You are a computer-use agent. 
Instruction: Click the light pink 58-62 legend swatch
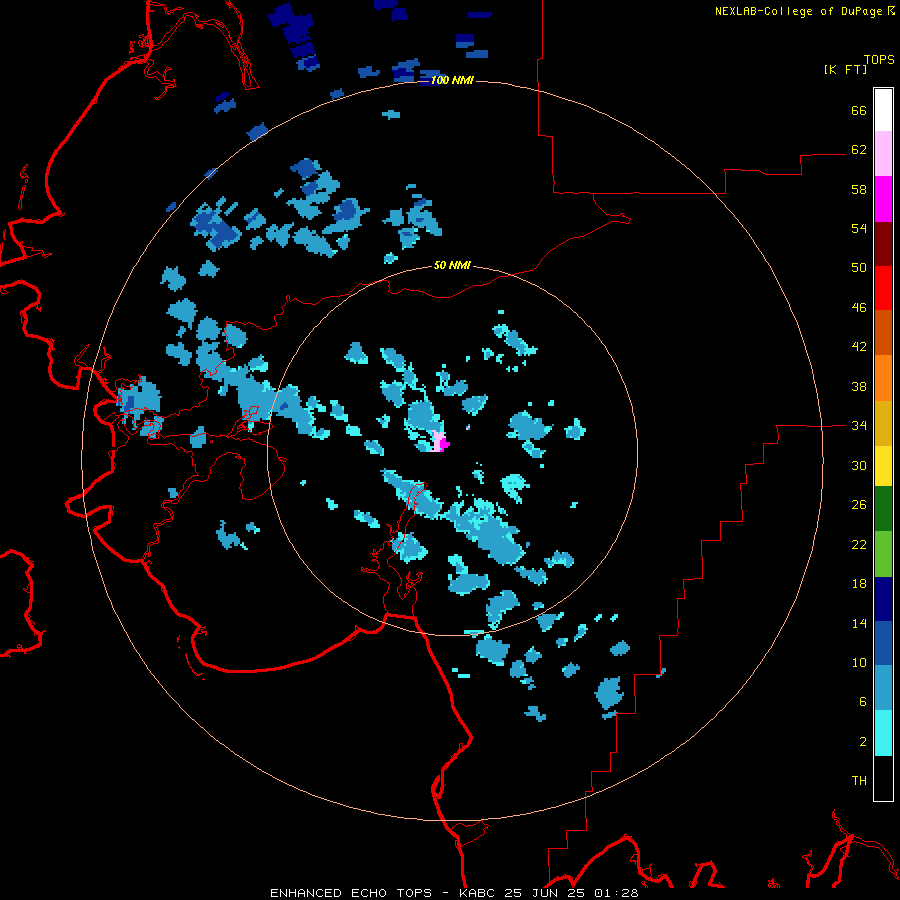883,154
